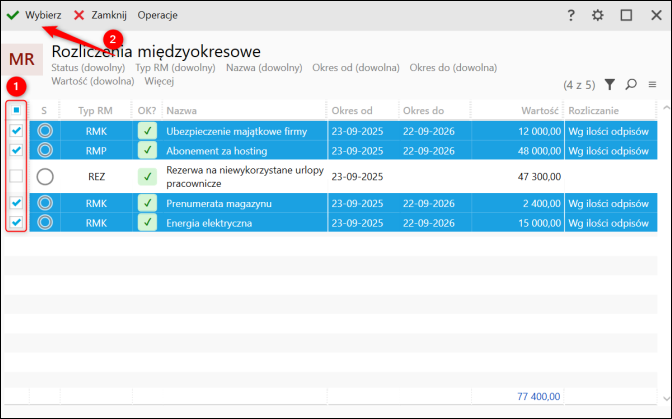Open the hamburger list menu icon
The image size is (672, 419).
coord(652,85)
